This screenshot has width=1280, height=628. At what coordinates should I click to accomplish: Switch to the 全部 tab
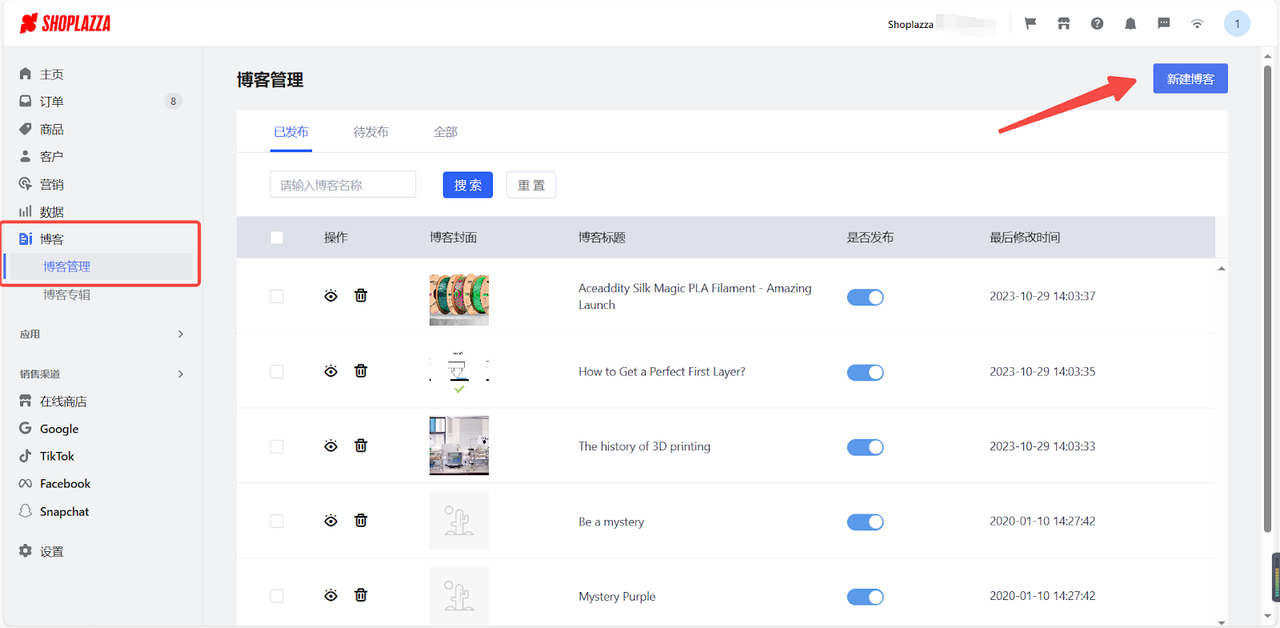pyautogui.click(x=446, y=132)
